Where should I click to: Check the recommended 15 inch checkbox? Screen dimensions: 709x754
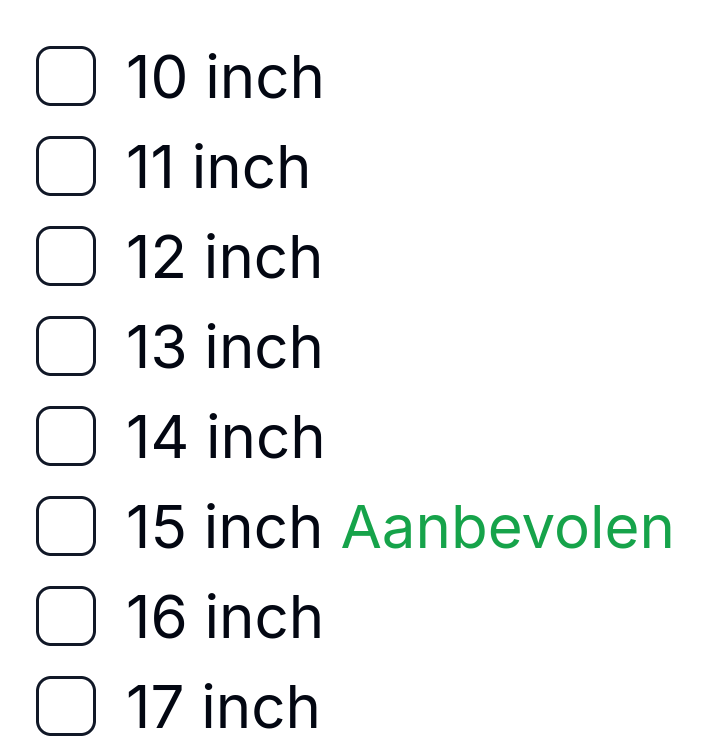click(x=66, y=526)
